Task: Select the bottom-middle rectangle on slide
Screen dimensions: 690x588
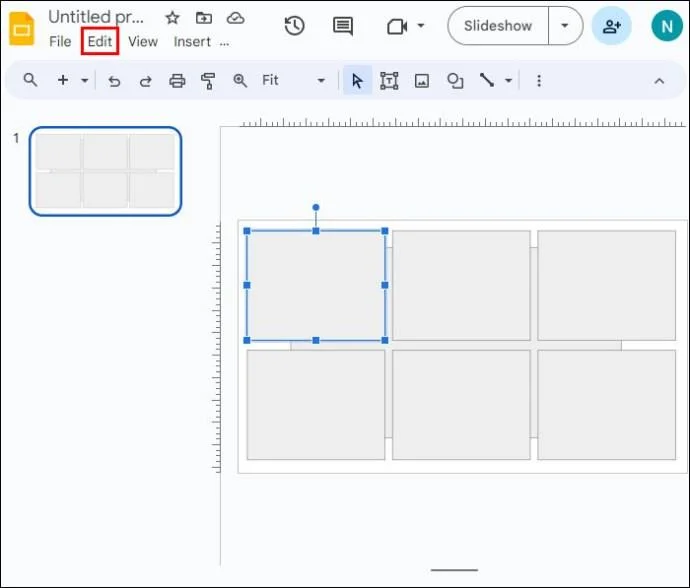Action: [461, 405]
